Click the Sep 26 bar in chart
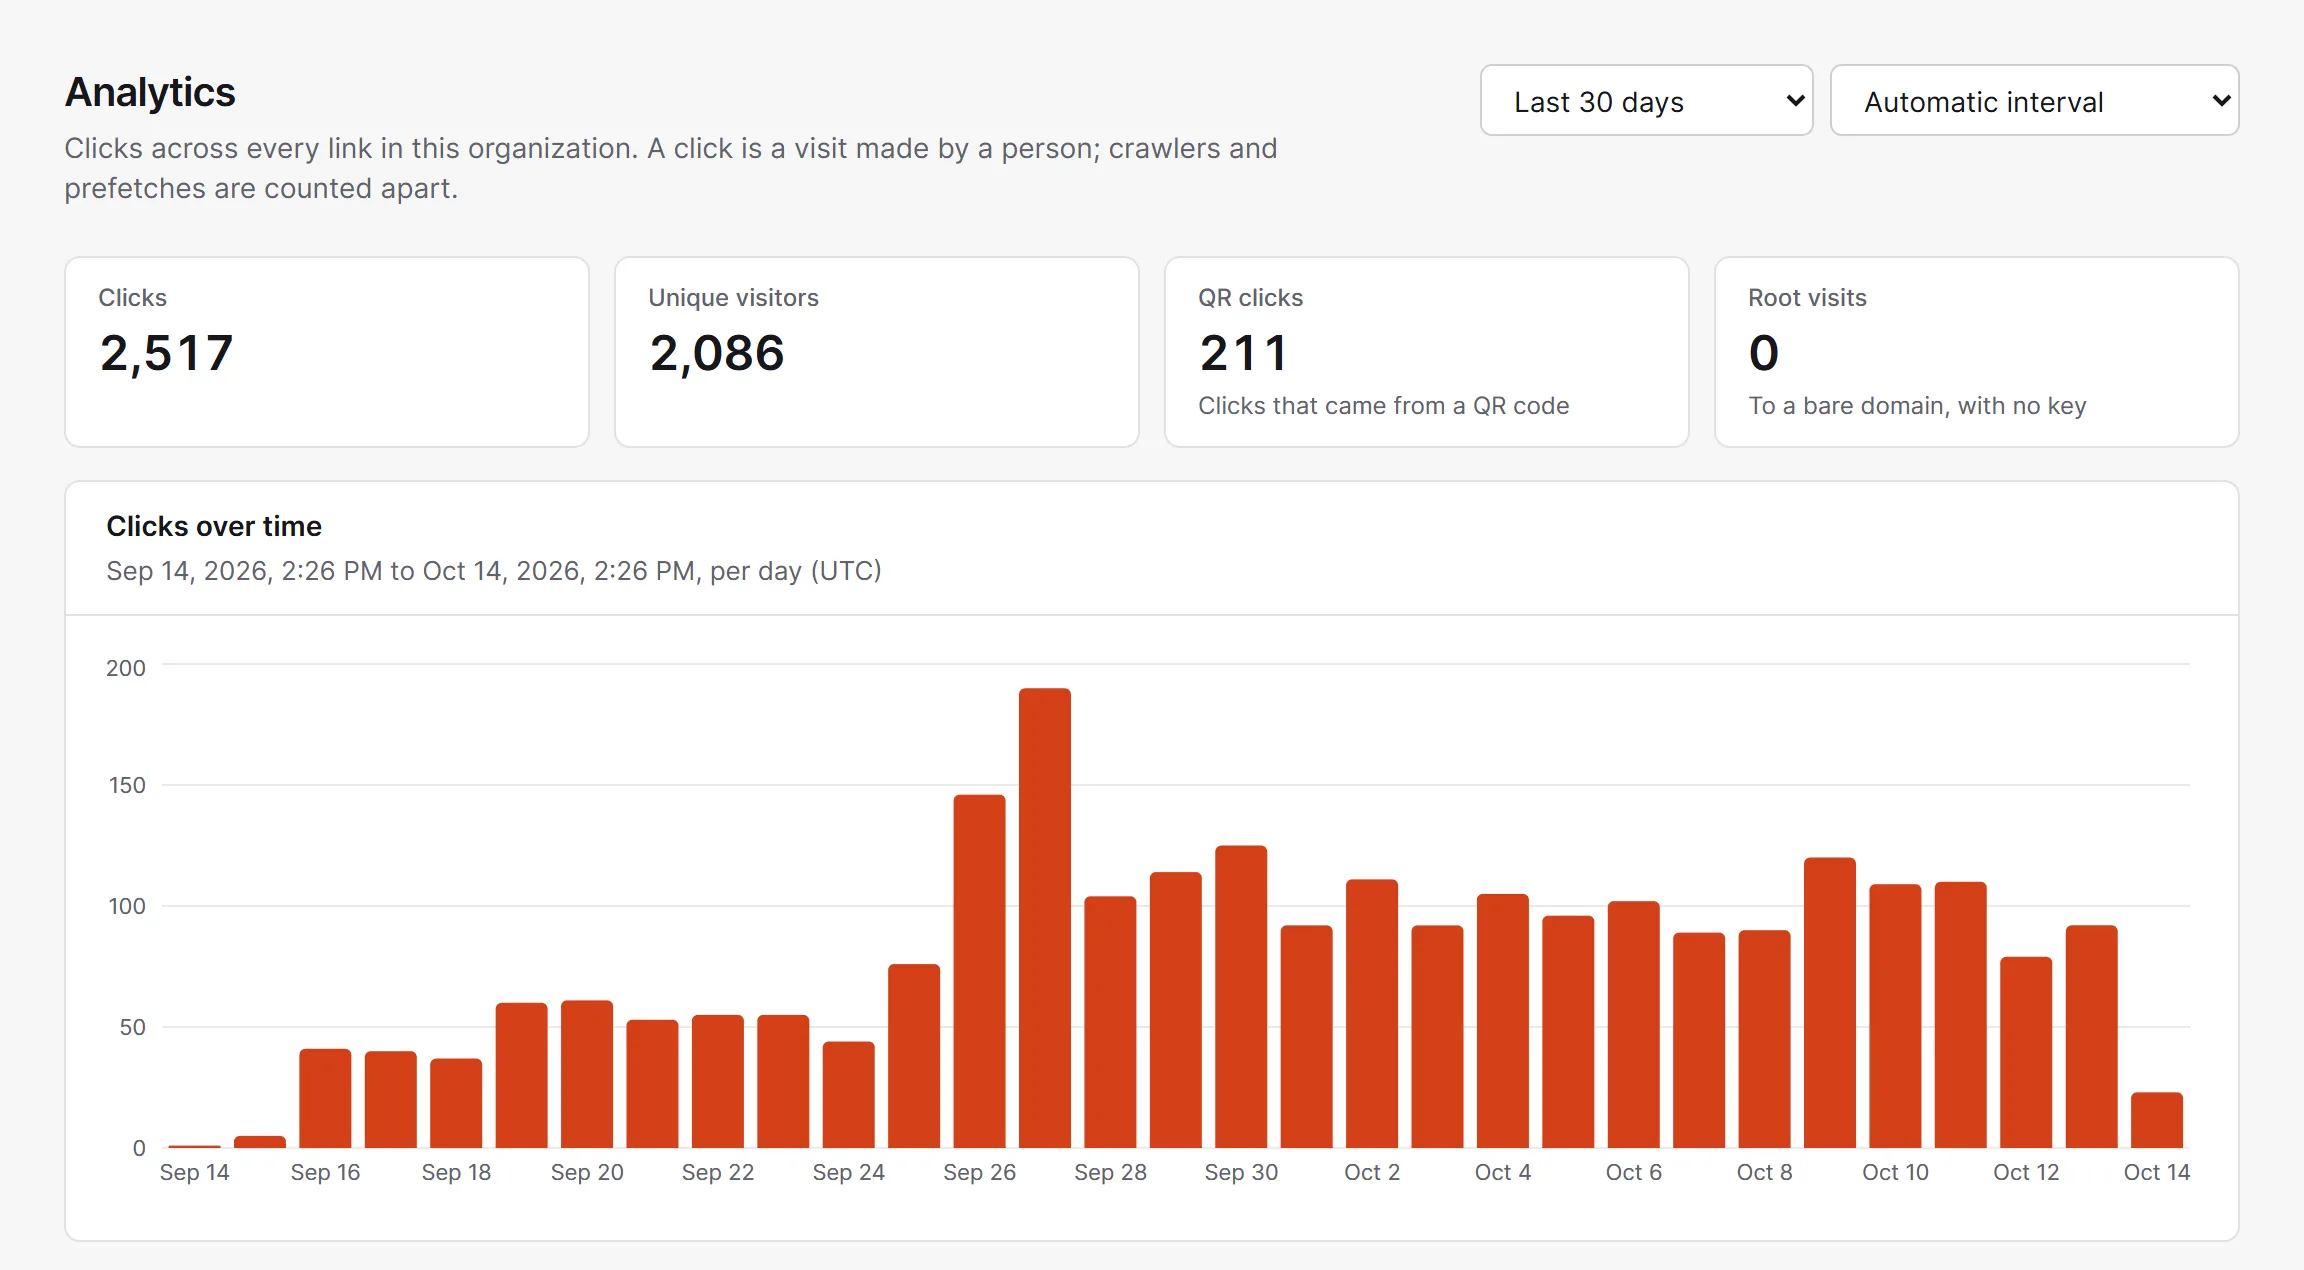The height and width of the screenshot is (1270, 2304). coord(979,971)
